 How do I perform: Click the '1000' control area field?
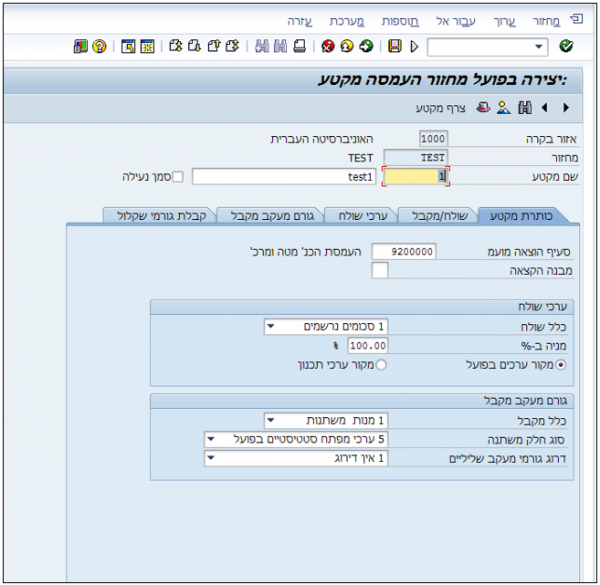[433, 139]
